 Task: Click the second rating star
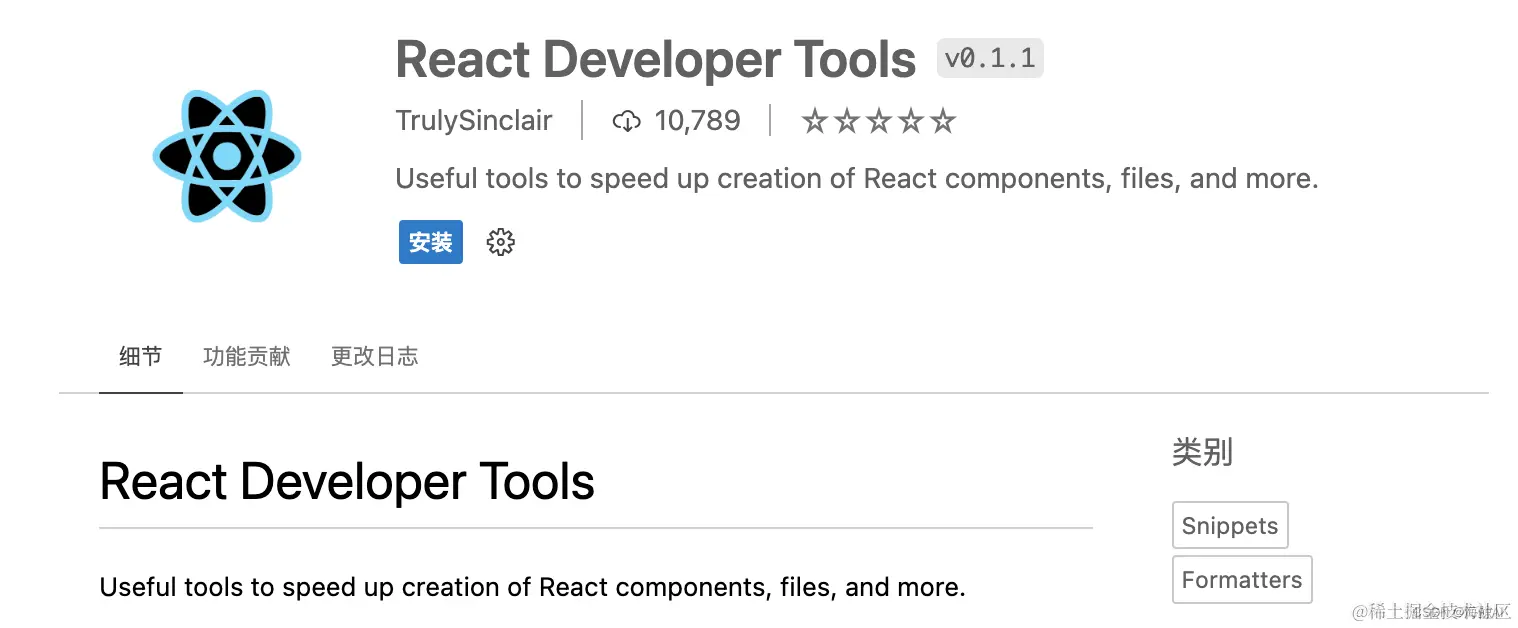click(847, 120)
